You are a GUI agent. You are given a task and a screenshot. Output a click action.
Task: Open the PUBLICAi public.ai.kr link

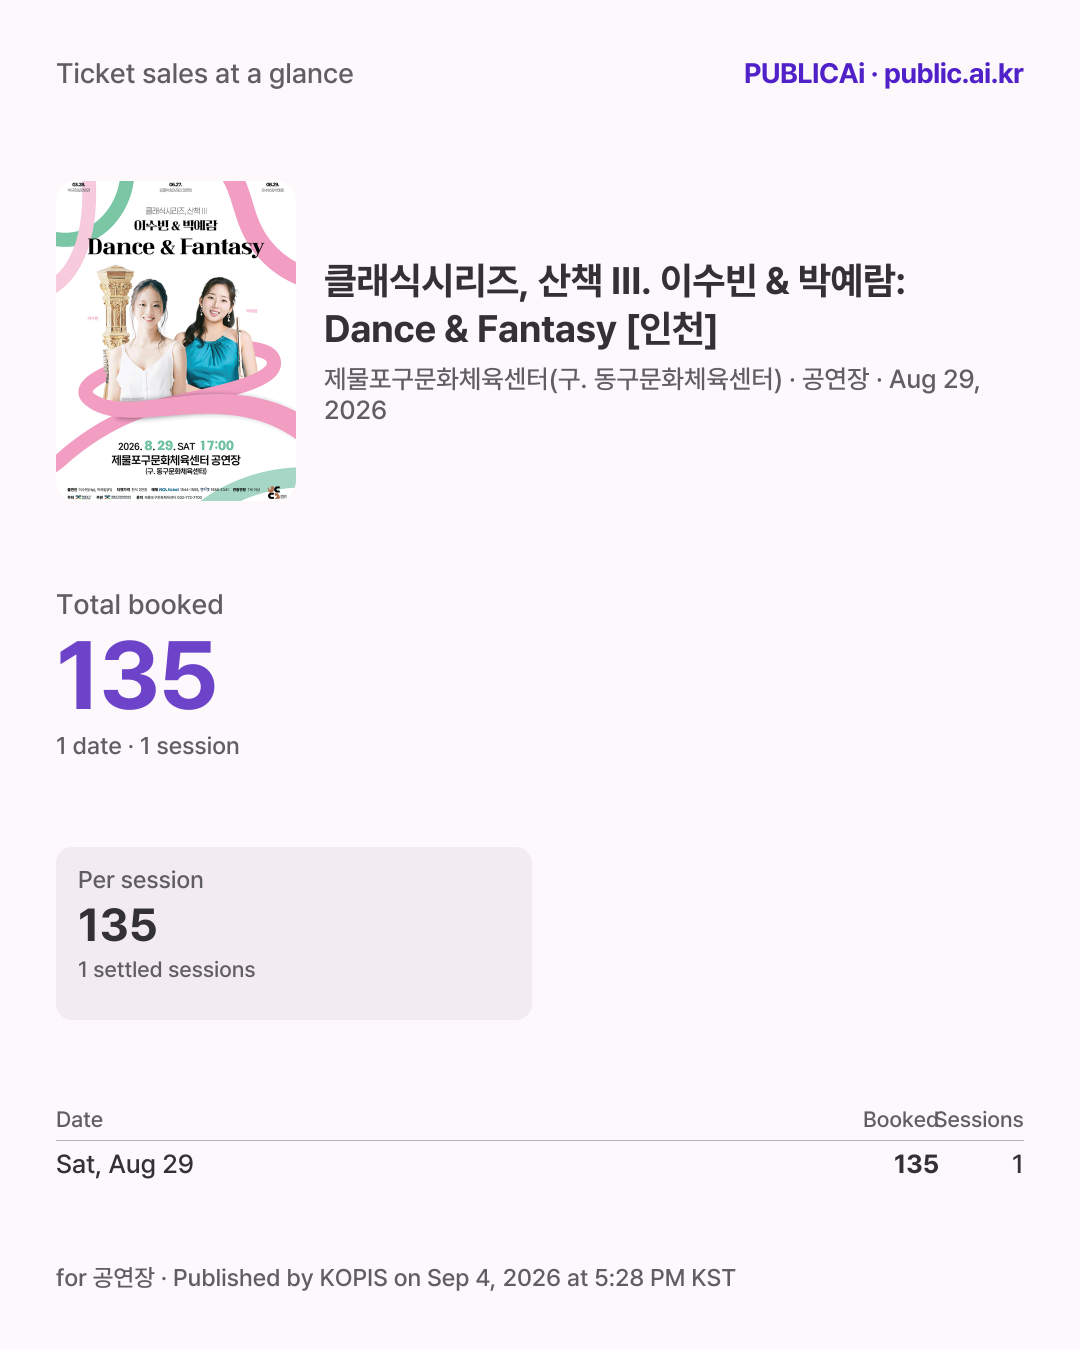pos(883,74)
